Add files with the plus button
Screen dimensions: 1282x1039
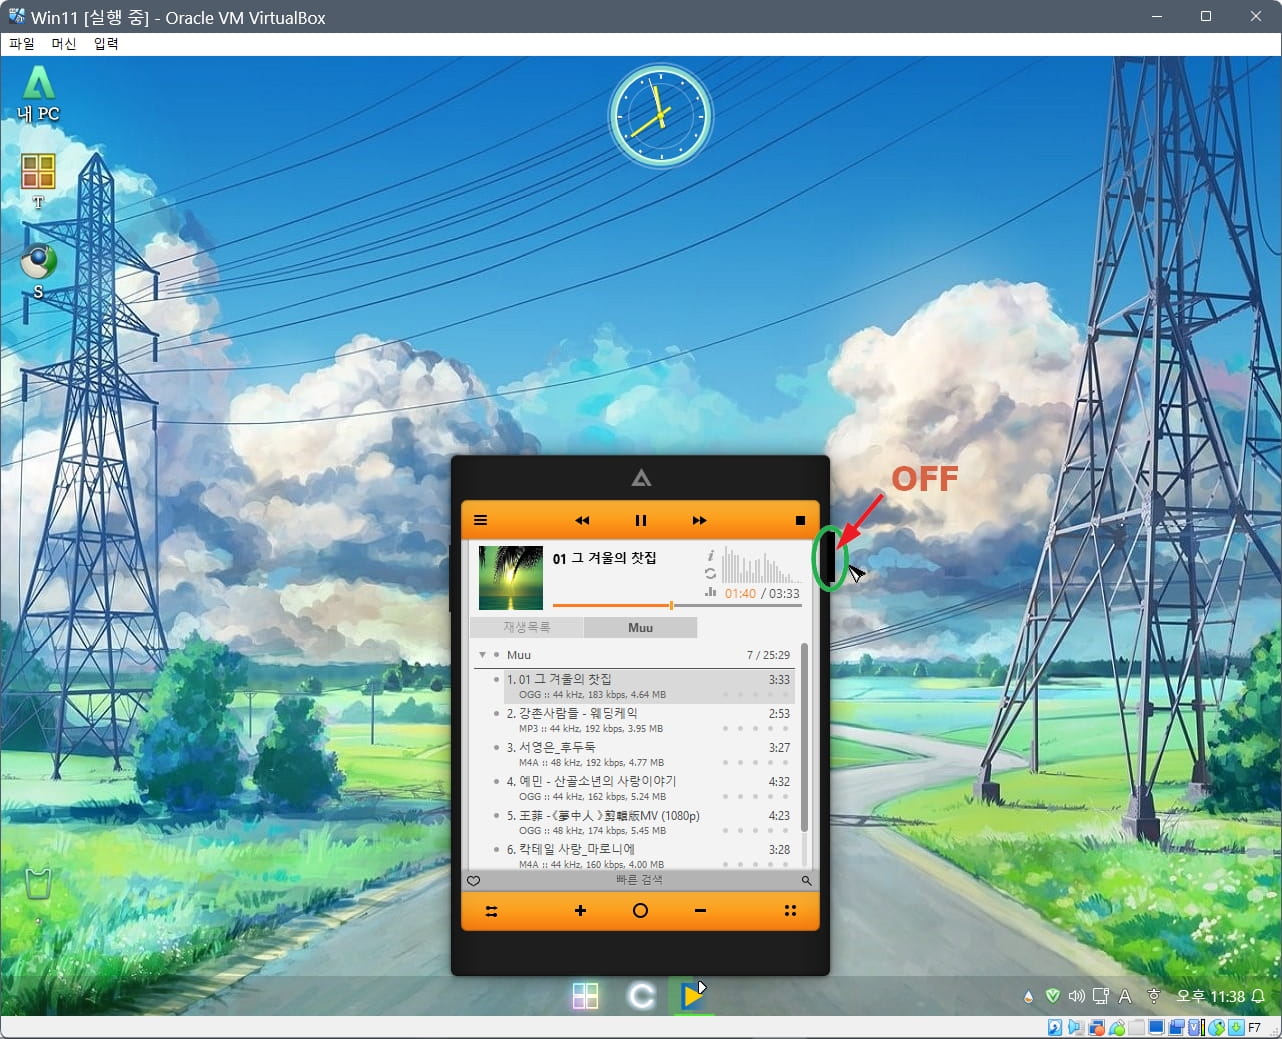580,910
